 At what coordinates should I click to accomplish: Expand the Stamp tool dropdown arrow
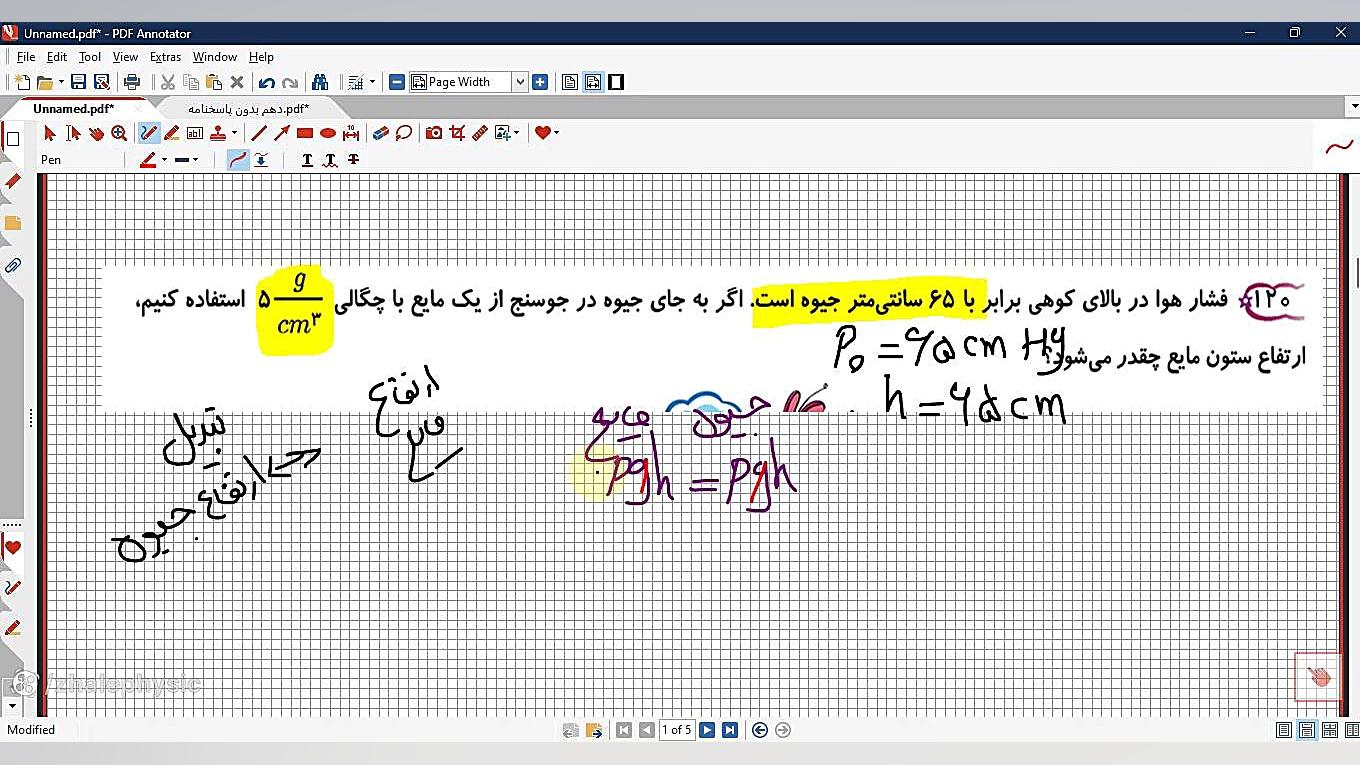pos(235,133)
